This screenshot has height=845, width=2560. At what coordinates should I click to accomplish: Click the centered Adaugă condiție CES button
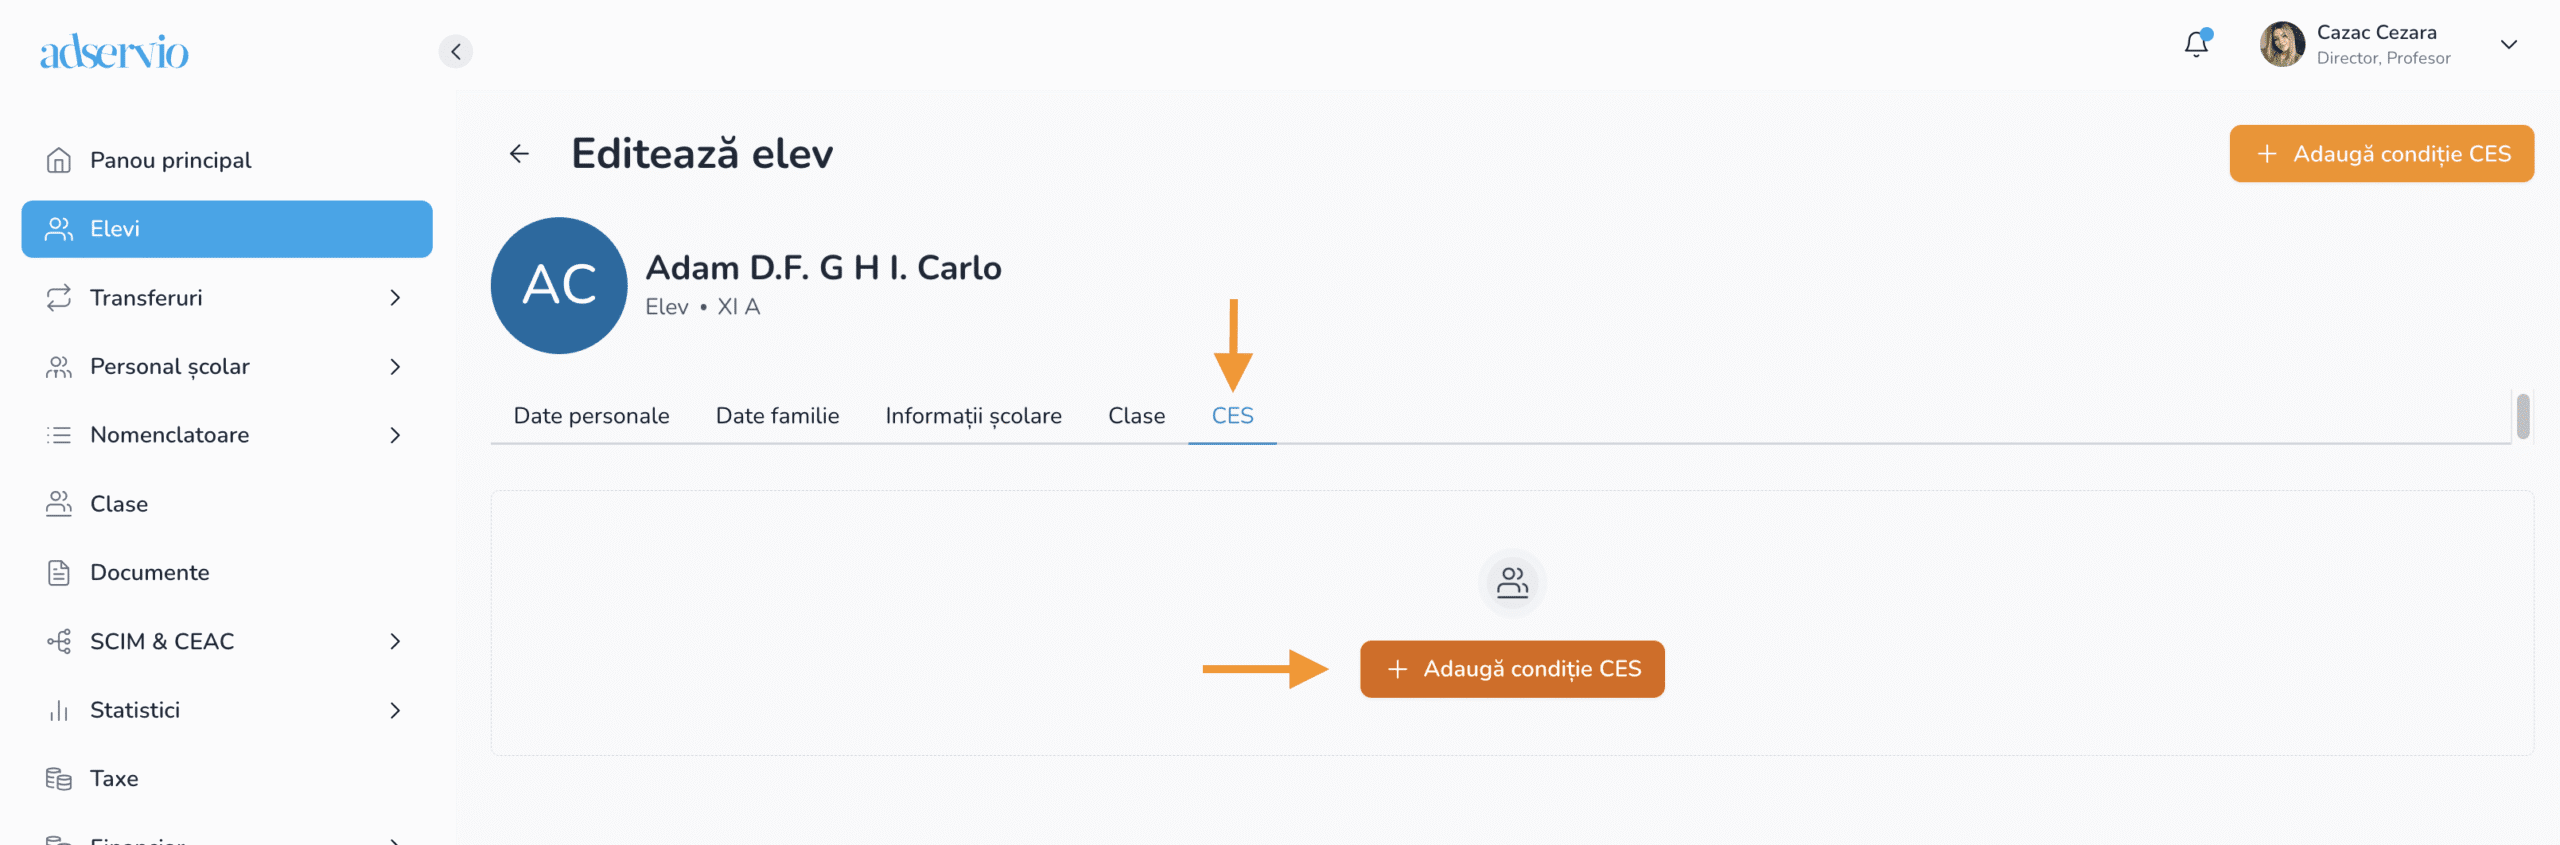1511,669
